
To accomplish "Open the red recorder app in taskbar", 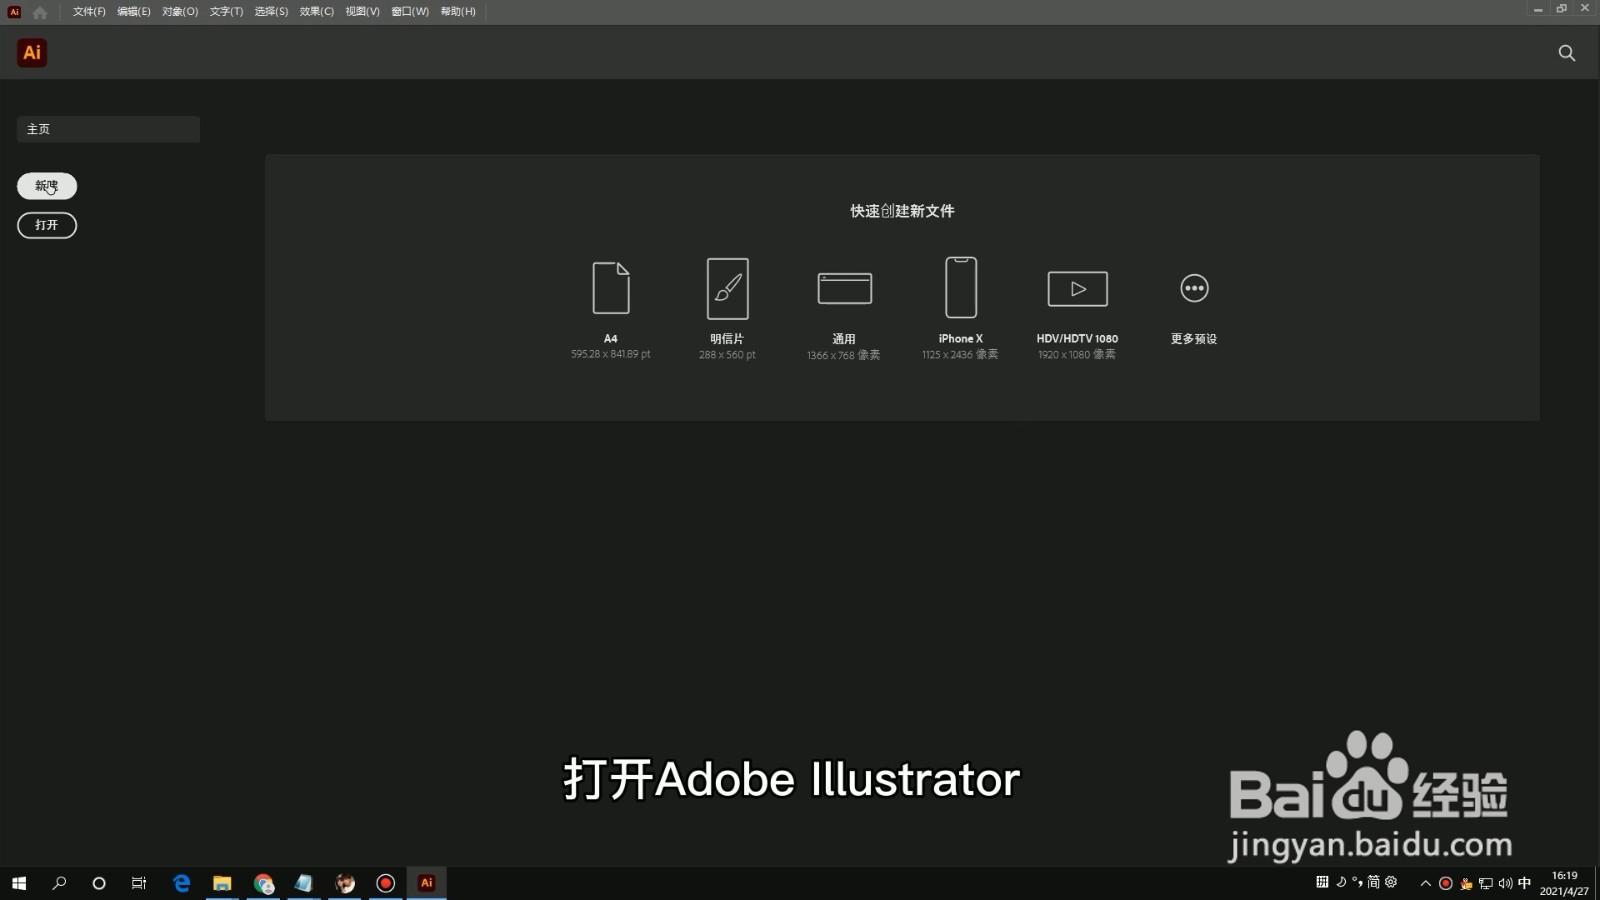I will (385, 883).
